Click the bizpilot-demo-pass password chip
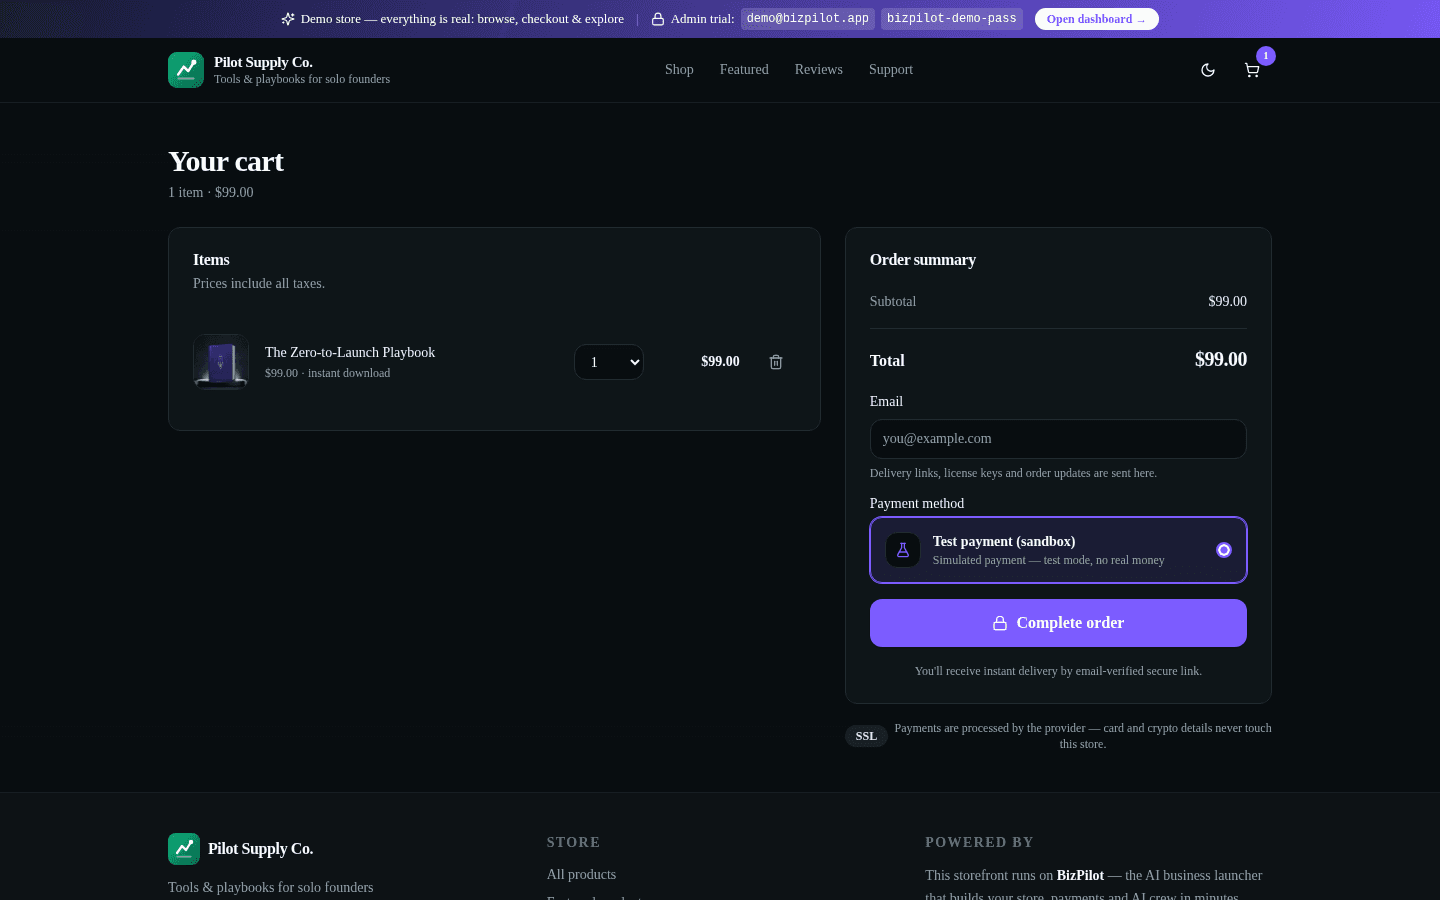This screenshot has width=1440, height=900. pyautogui.click(x=952, y=19)
